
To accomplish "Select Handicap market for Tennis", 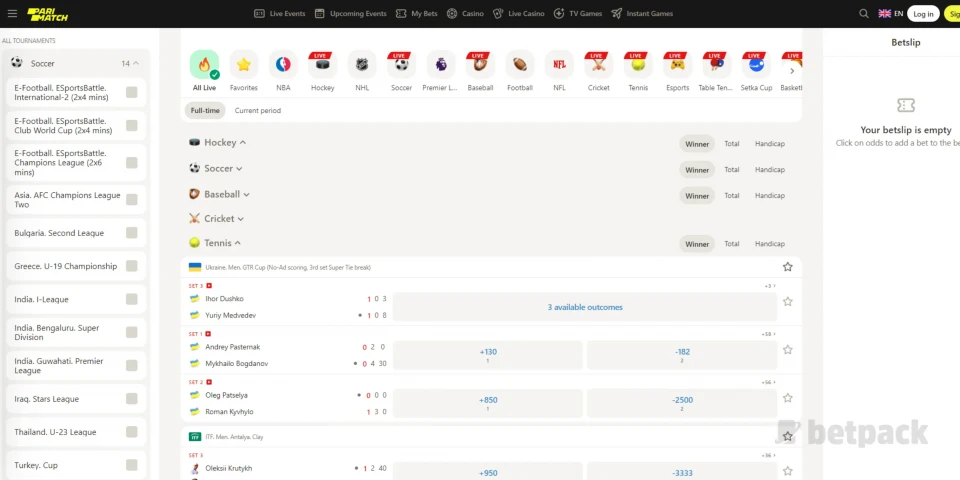I will tap(770, 244).
